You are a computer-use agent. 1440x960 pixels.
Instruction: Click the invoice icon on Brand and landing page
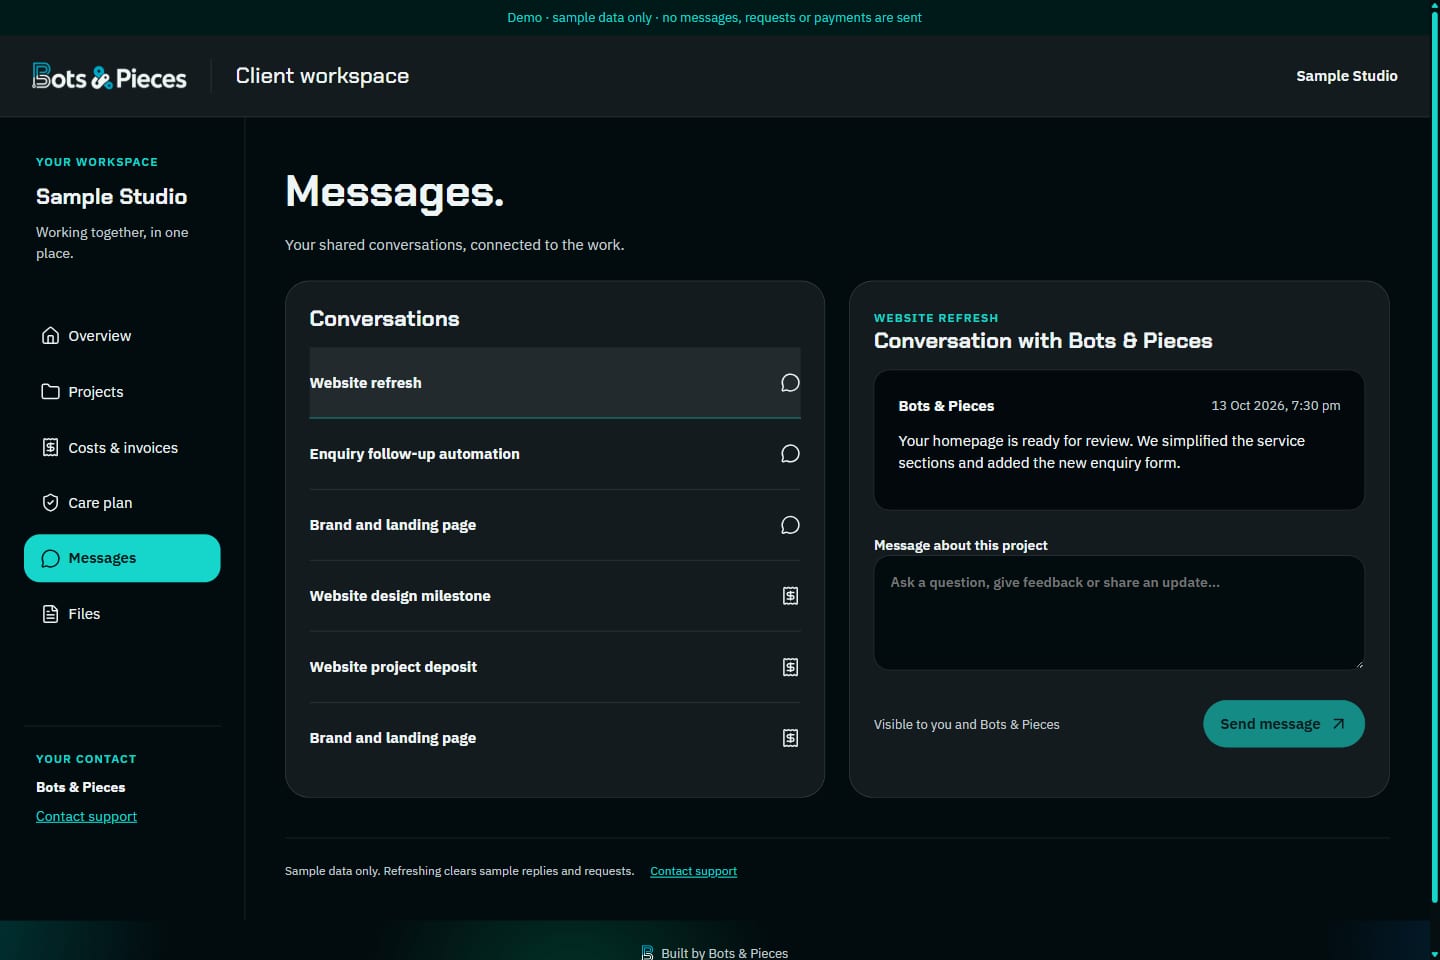790,738
